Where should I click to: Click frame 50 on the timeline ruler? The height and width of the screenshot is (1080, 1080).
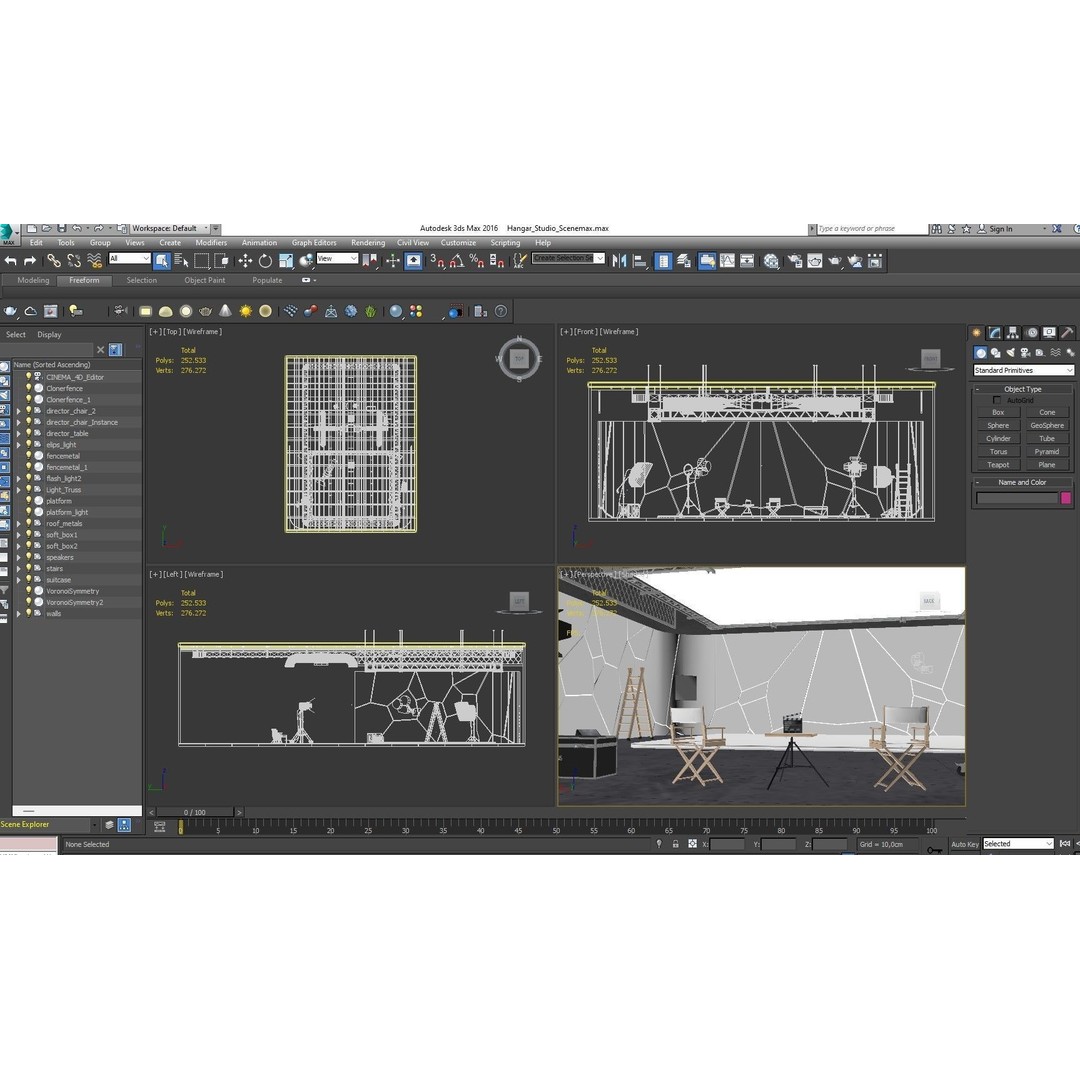coord(556,829)
